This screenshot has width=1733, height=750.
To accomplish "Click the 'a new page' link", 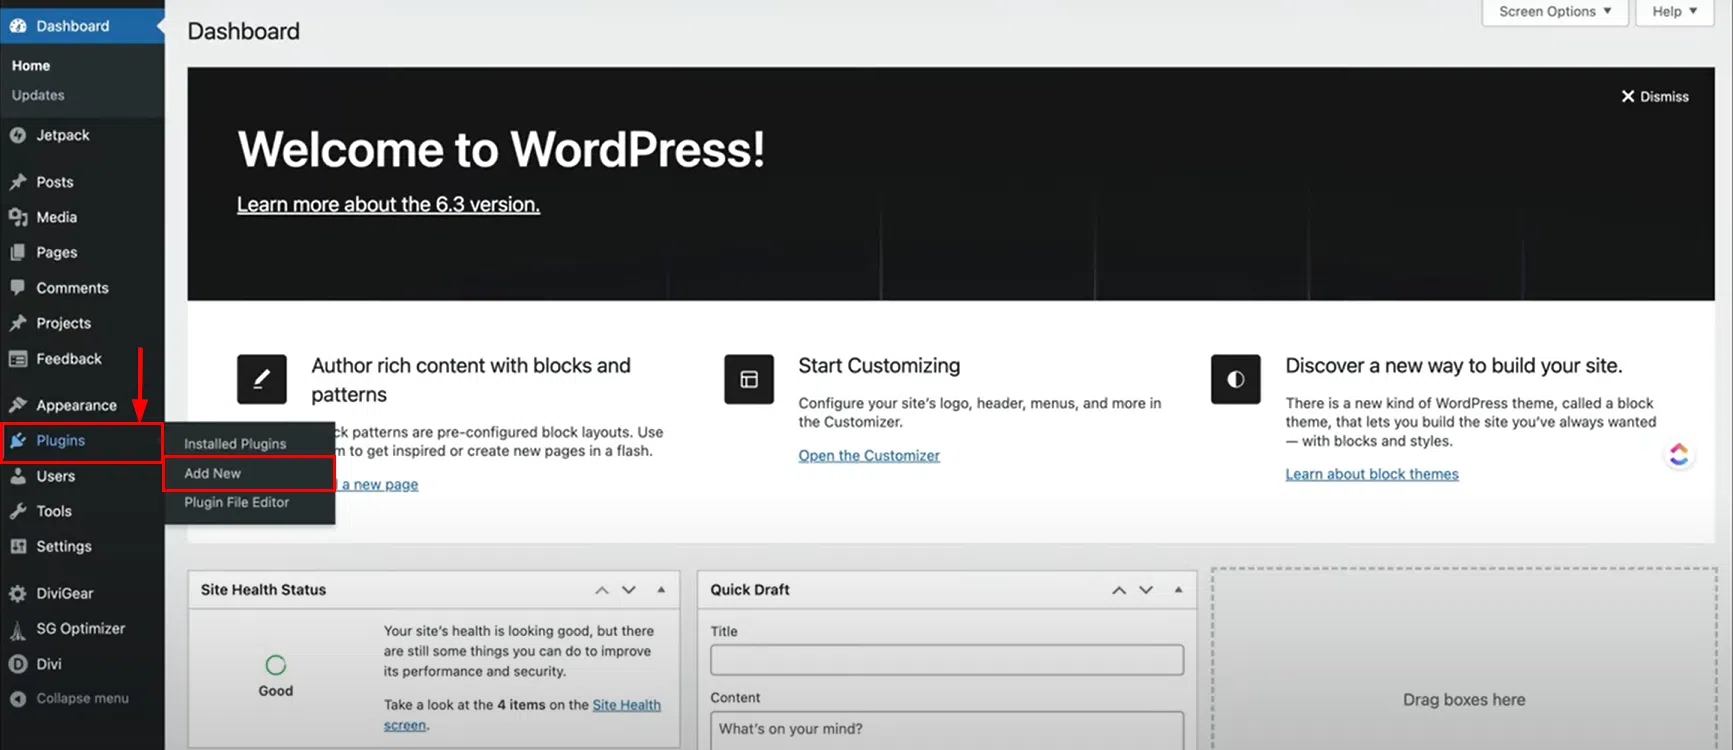I will (x=380, y=484).
